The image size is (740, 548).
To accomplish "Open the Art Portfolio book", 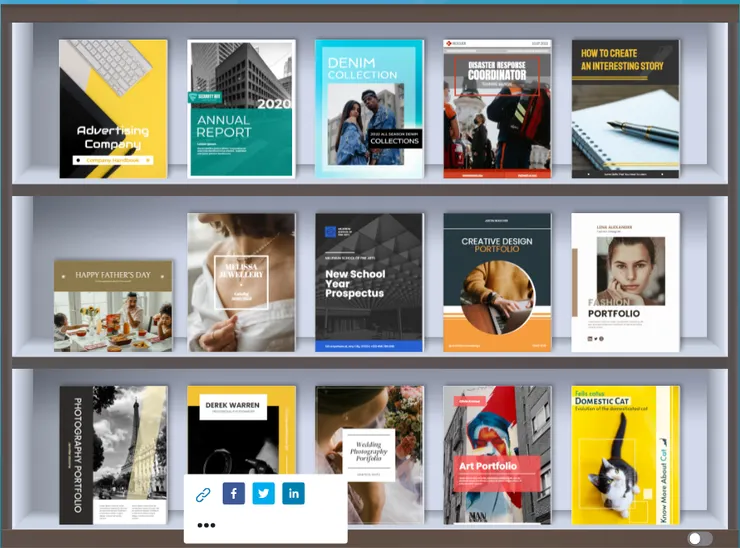I will [497, 455].
